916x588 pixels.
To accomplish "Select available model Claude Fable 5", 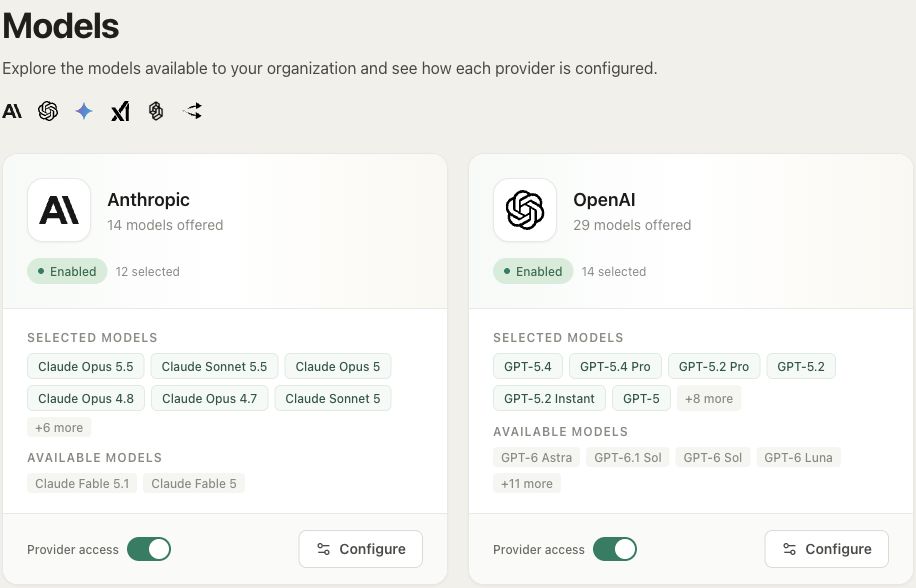I will click(194, 483).
